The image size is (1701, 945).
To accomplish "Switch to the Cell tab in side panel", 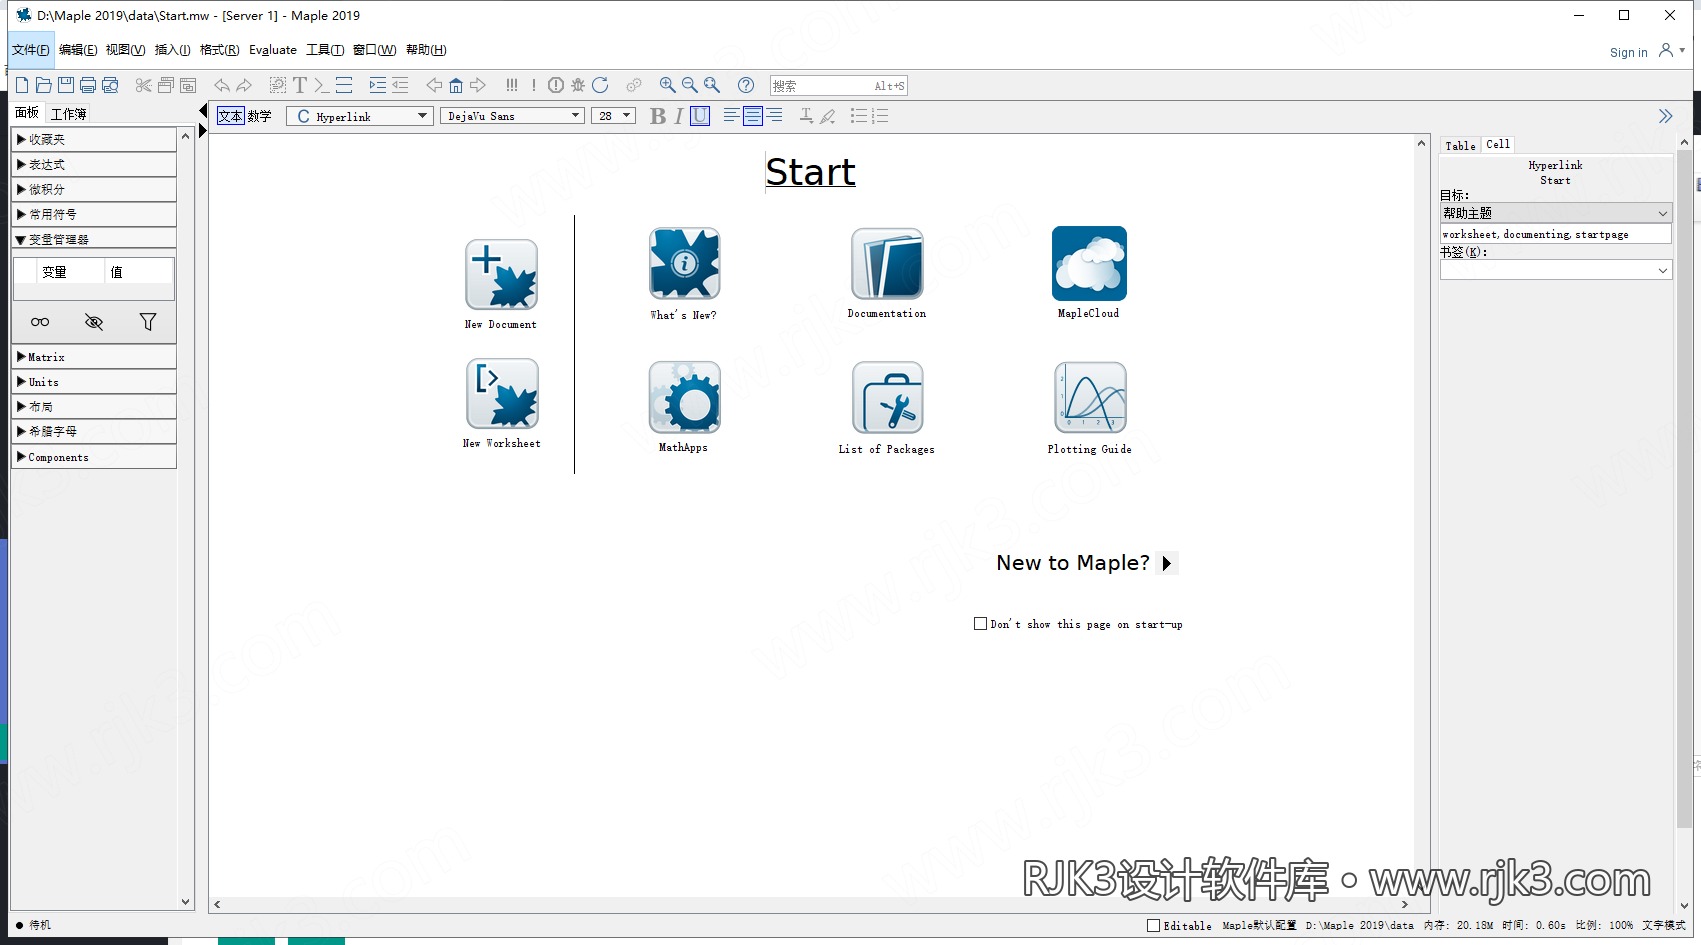I will (x=1498, y=144).
